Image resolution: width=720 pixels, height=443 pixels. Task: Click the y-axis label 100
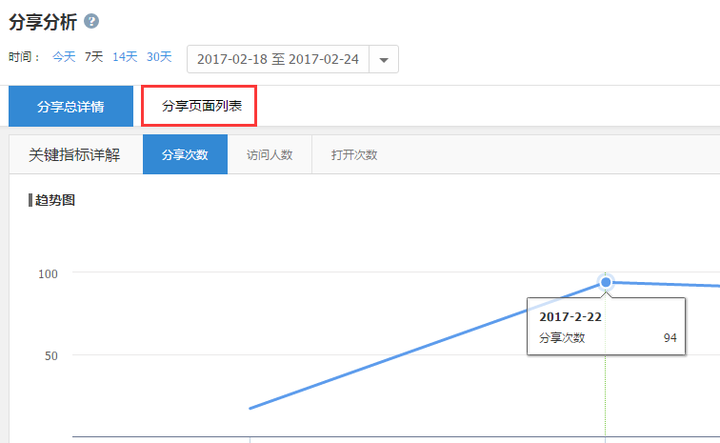pyautogui.click(x=48, y=274)
